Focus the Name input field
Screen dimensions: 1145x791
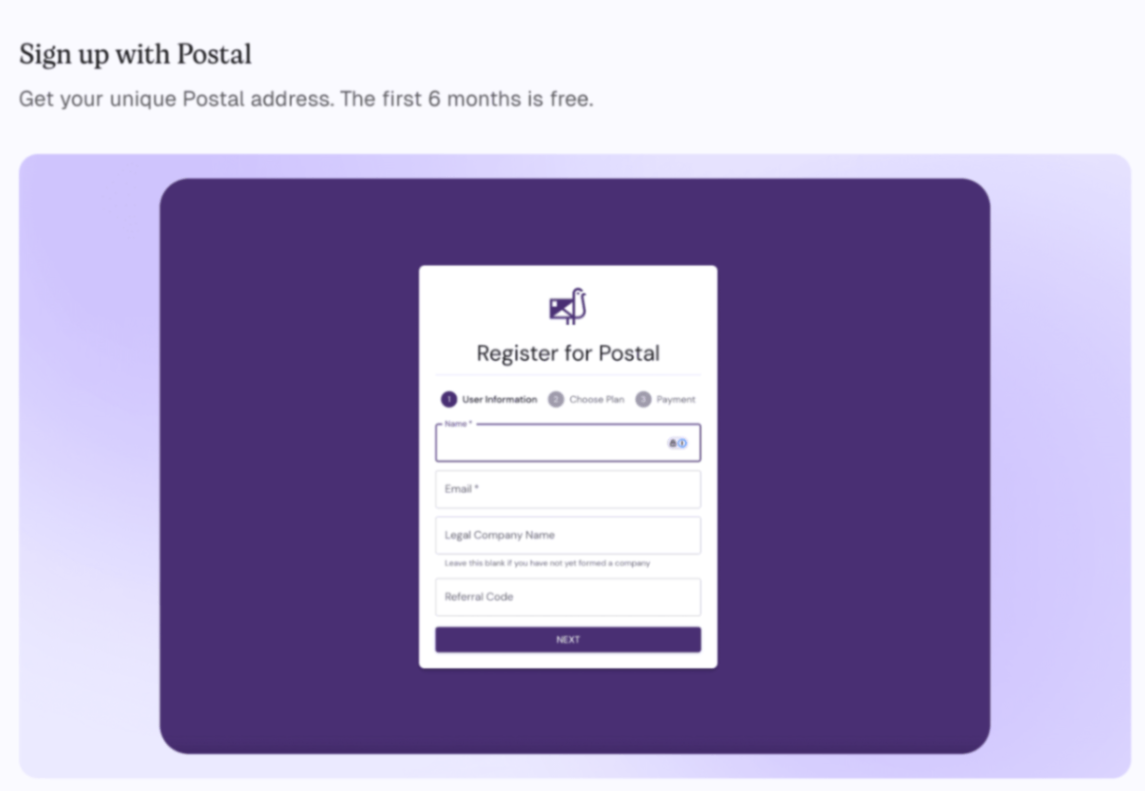550,444
